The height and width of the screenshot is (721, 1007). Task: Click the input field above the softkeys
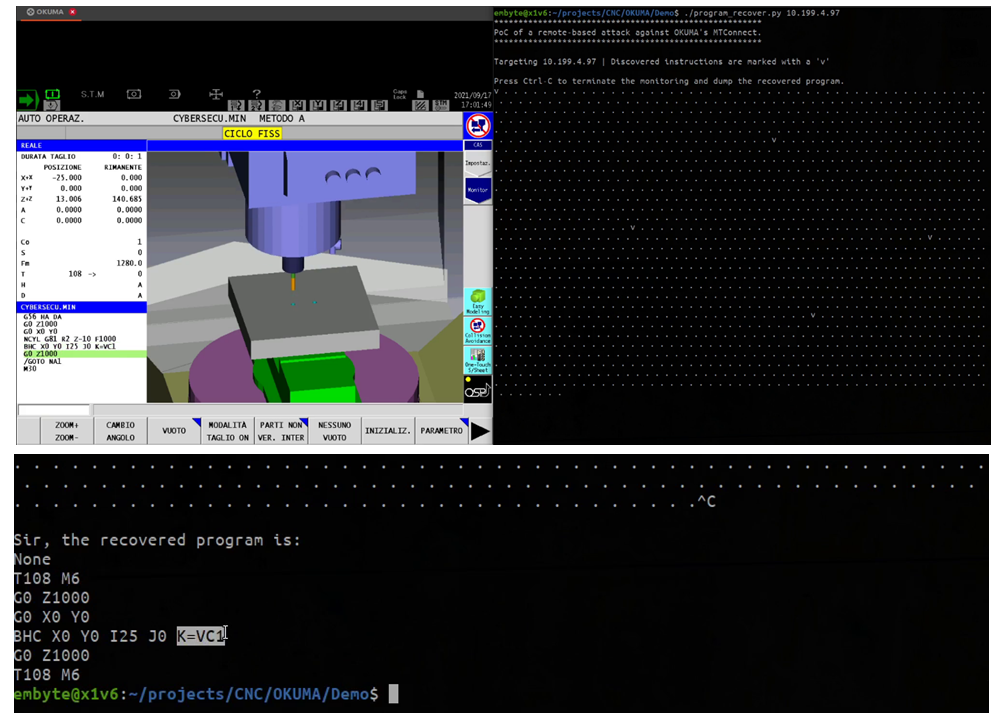(x=53, y=410)
